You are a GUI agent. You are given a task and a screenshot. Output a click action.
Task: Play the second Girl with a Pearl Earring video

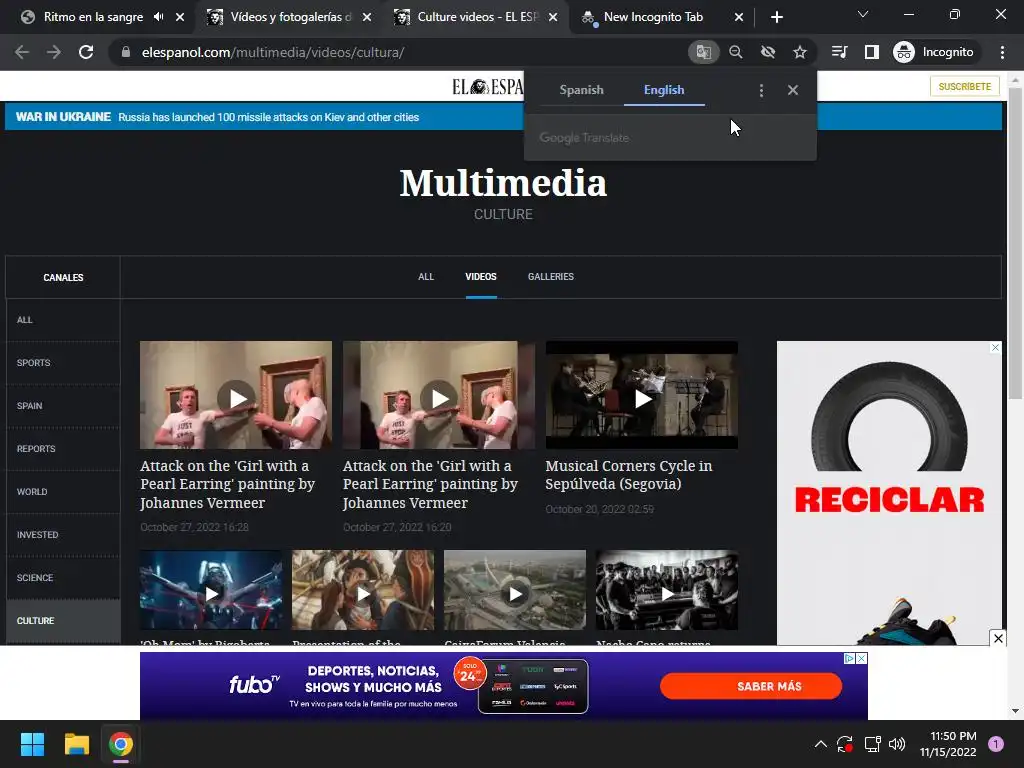[439, 396]
